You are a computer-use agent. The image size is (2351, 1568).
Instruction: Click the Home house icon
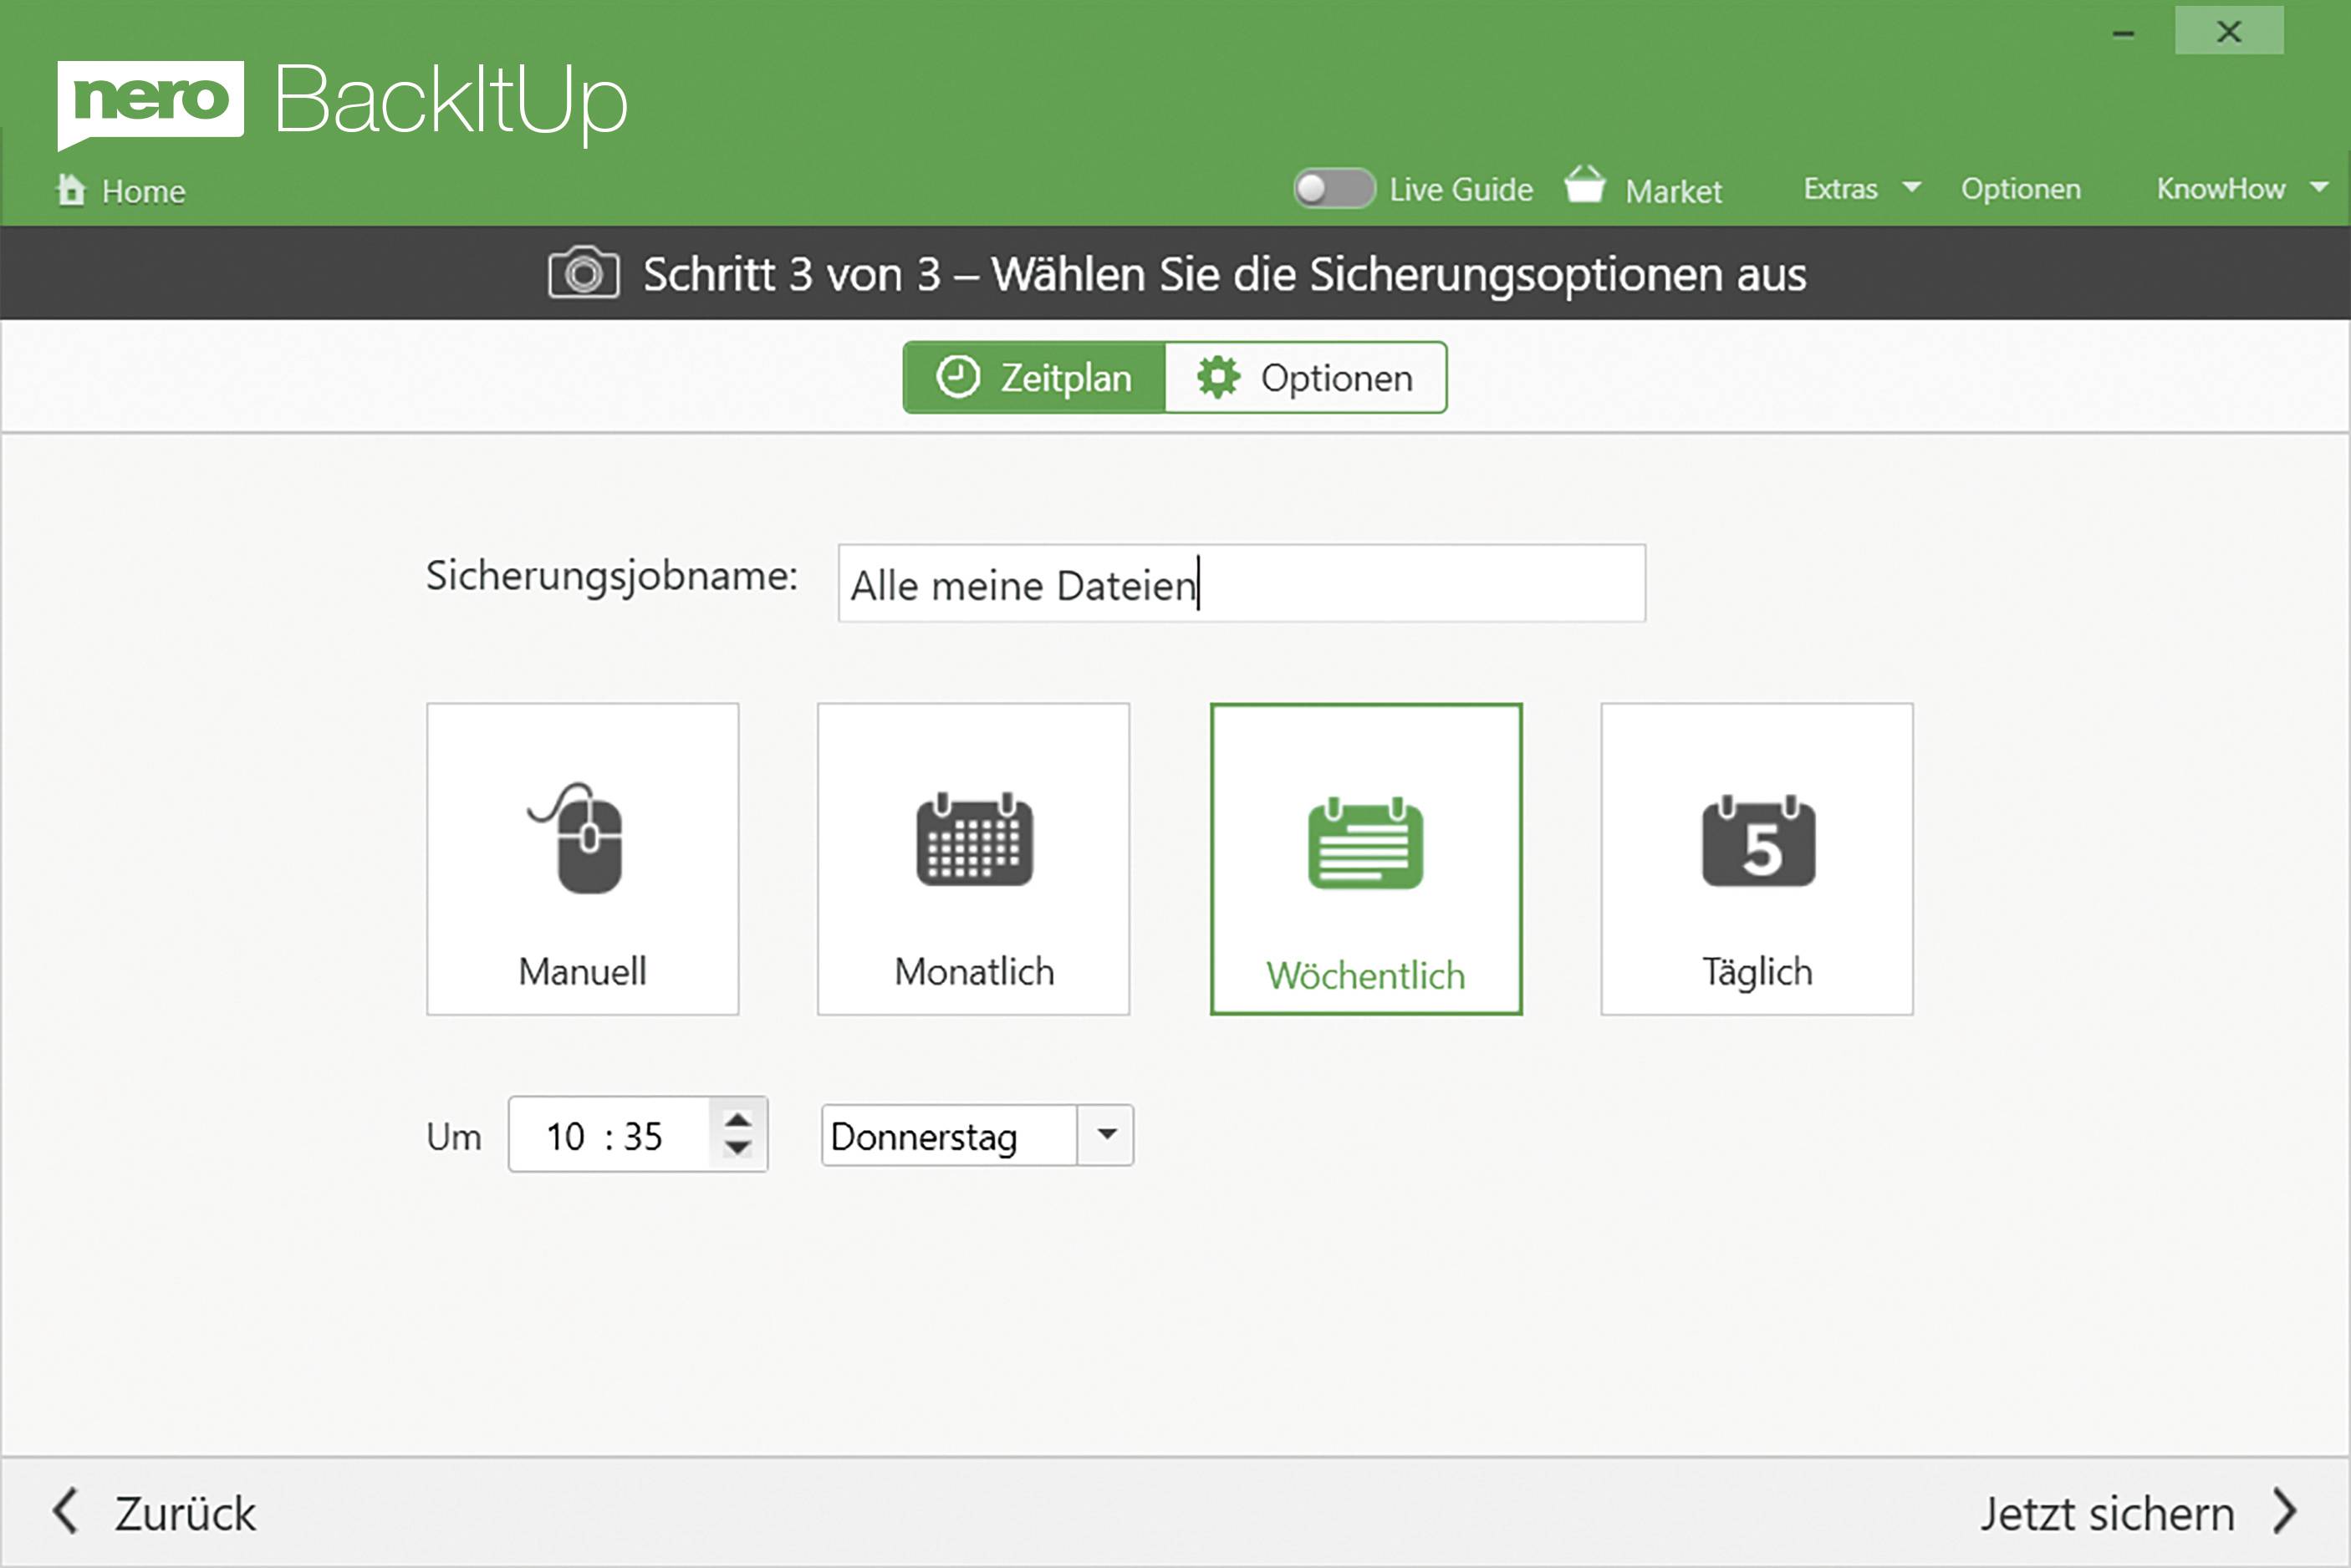(x=71, y=189)
